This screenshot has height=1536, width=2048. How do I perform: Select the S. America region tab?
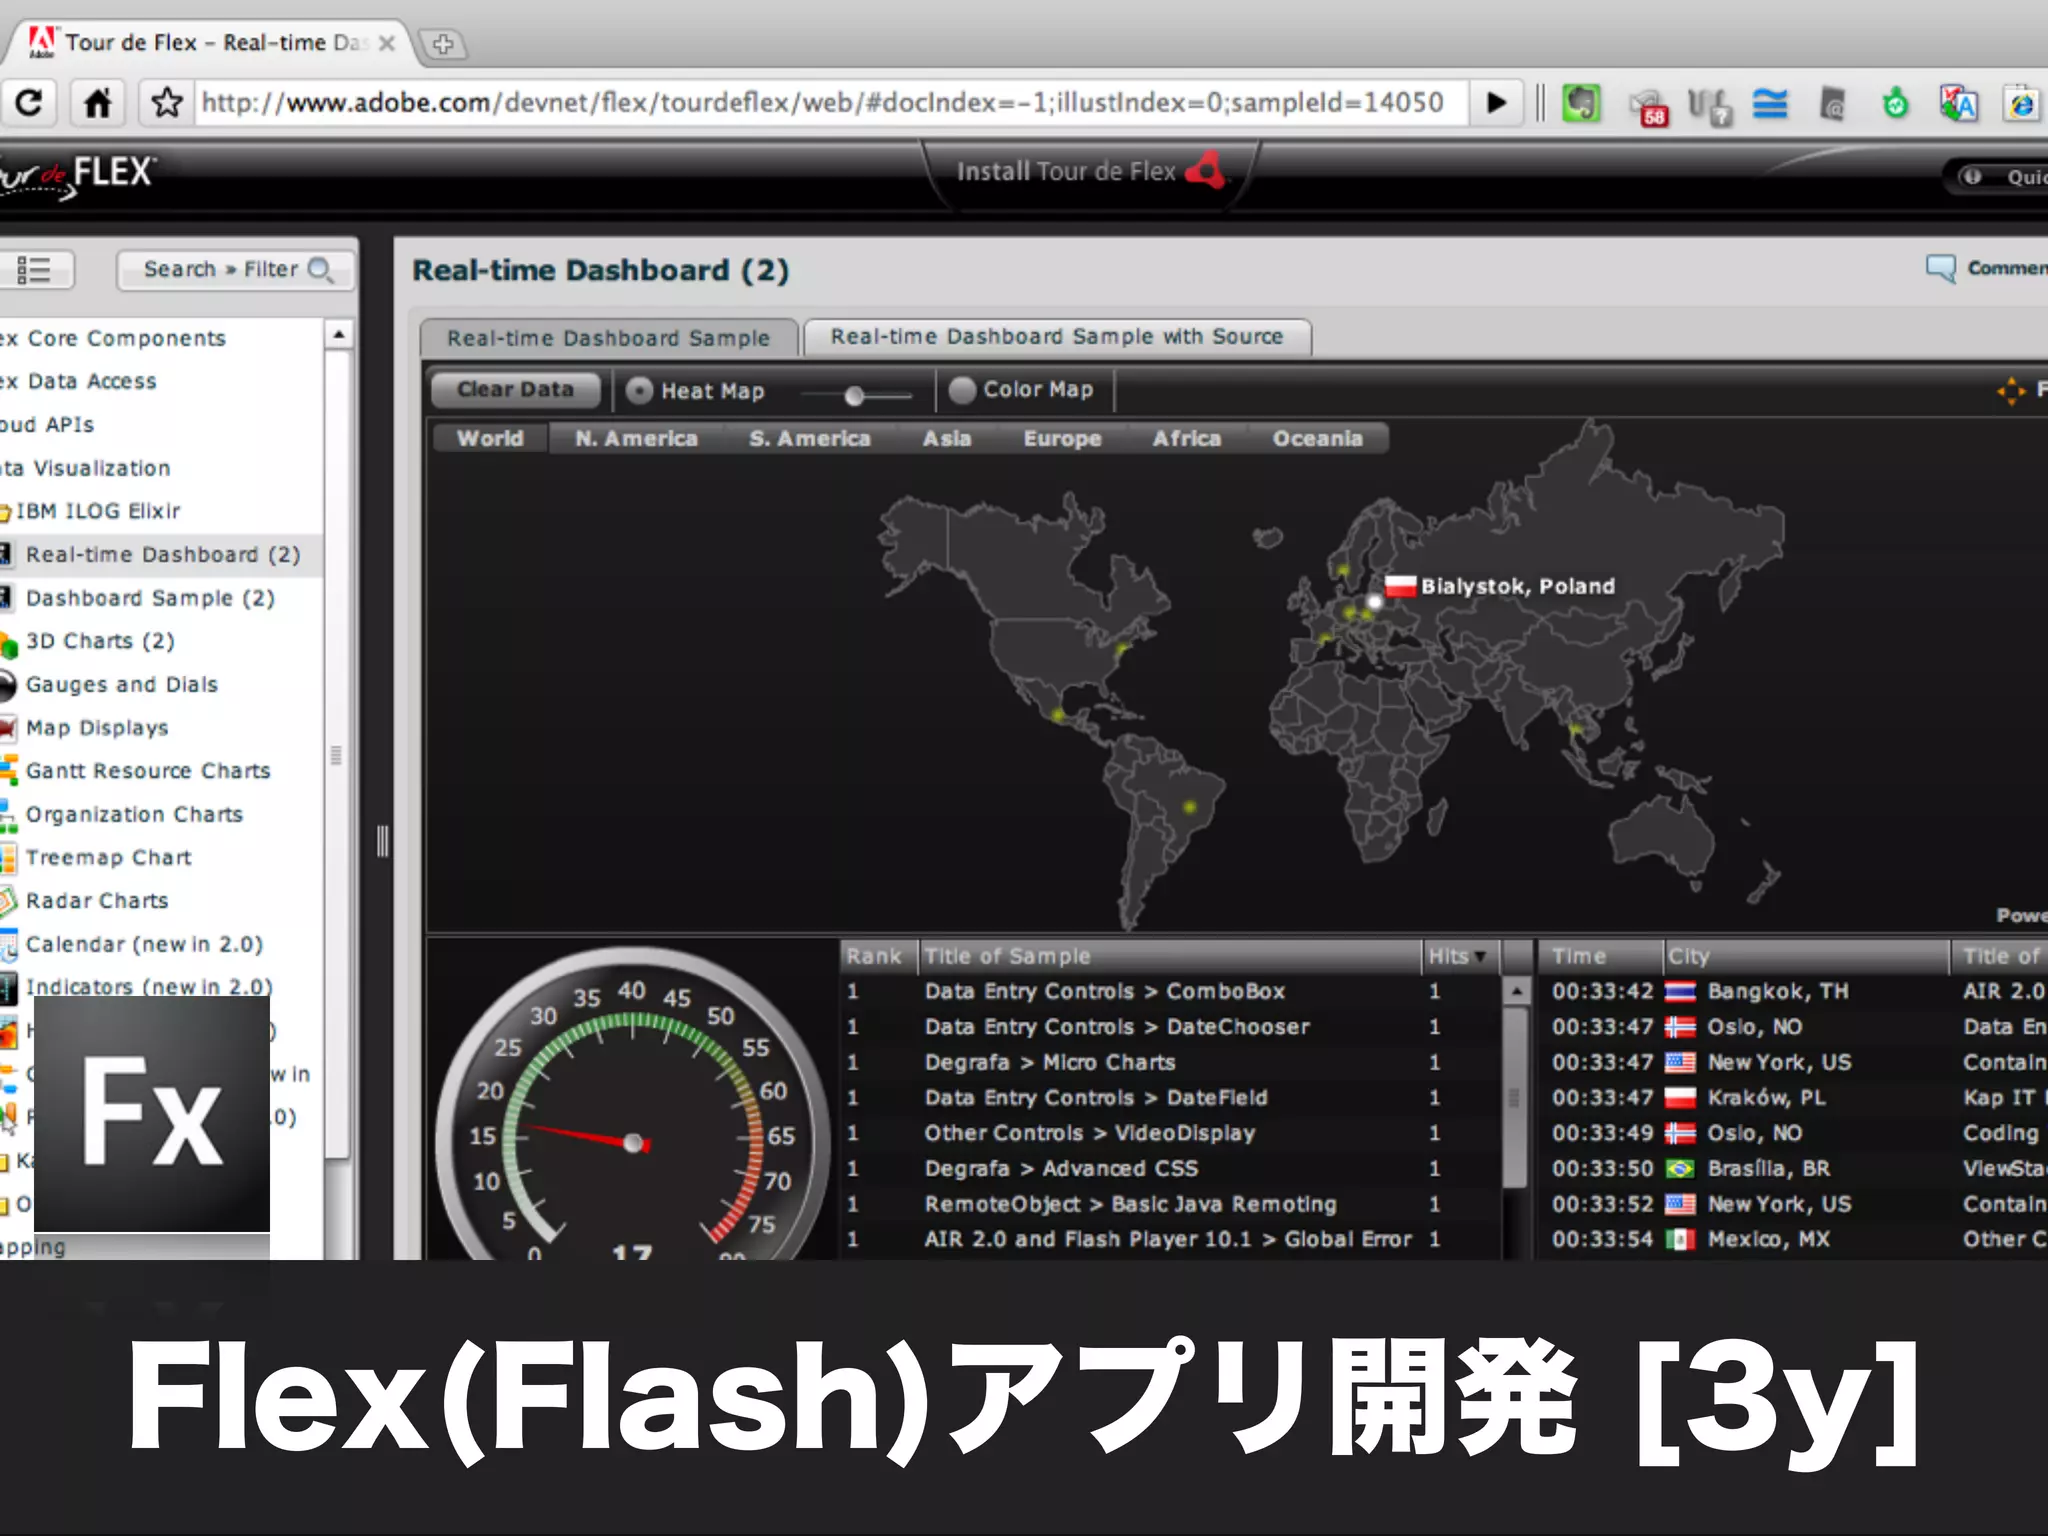click(x=810, y=438)
